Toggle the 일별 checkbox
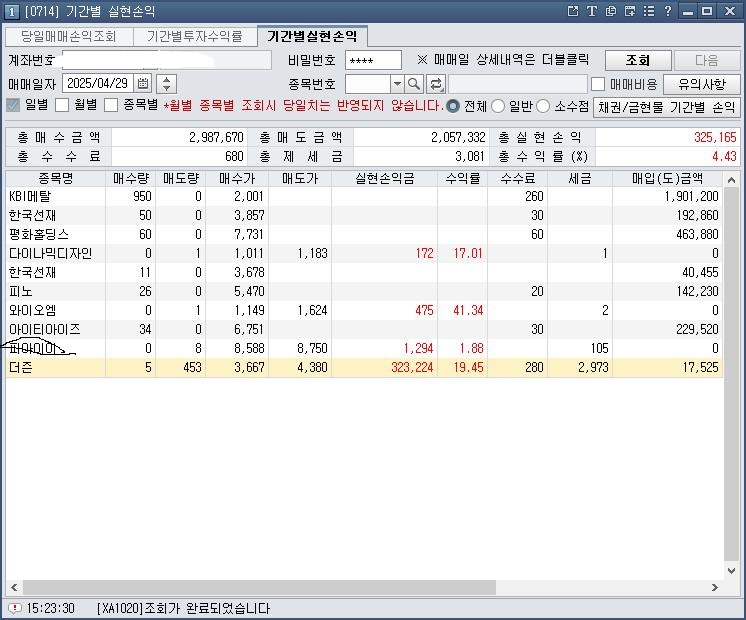Screen dimensions: 746x620 [13, 105]
